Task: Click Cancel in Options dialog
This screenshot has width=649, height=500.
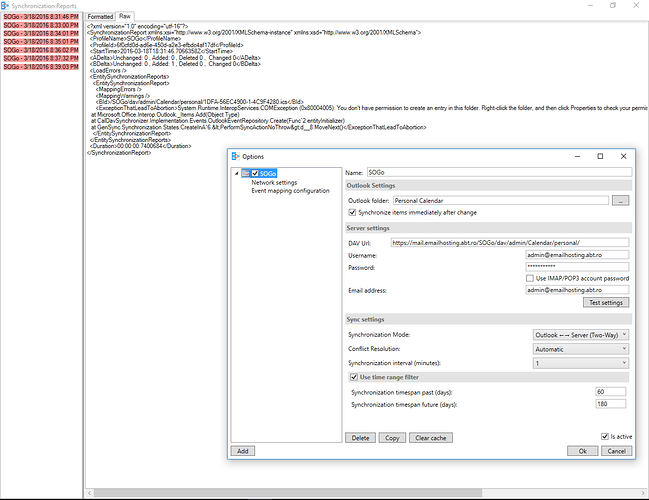Action: tap(616, 451)
